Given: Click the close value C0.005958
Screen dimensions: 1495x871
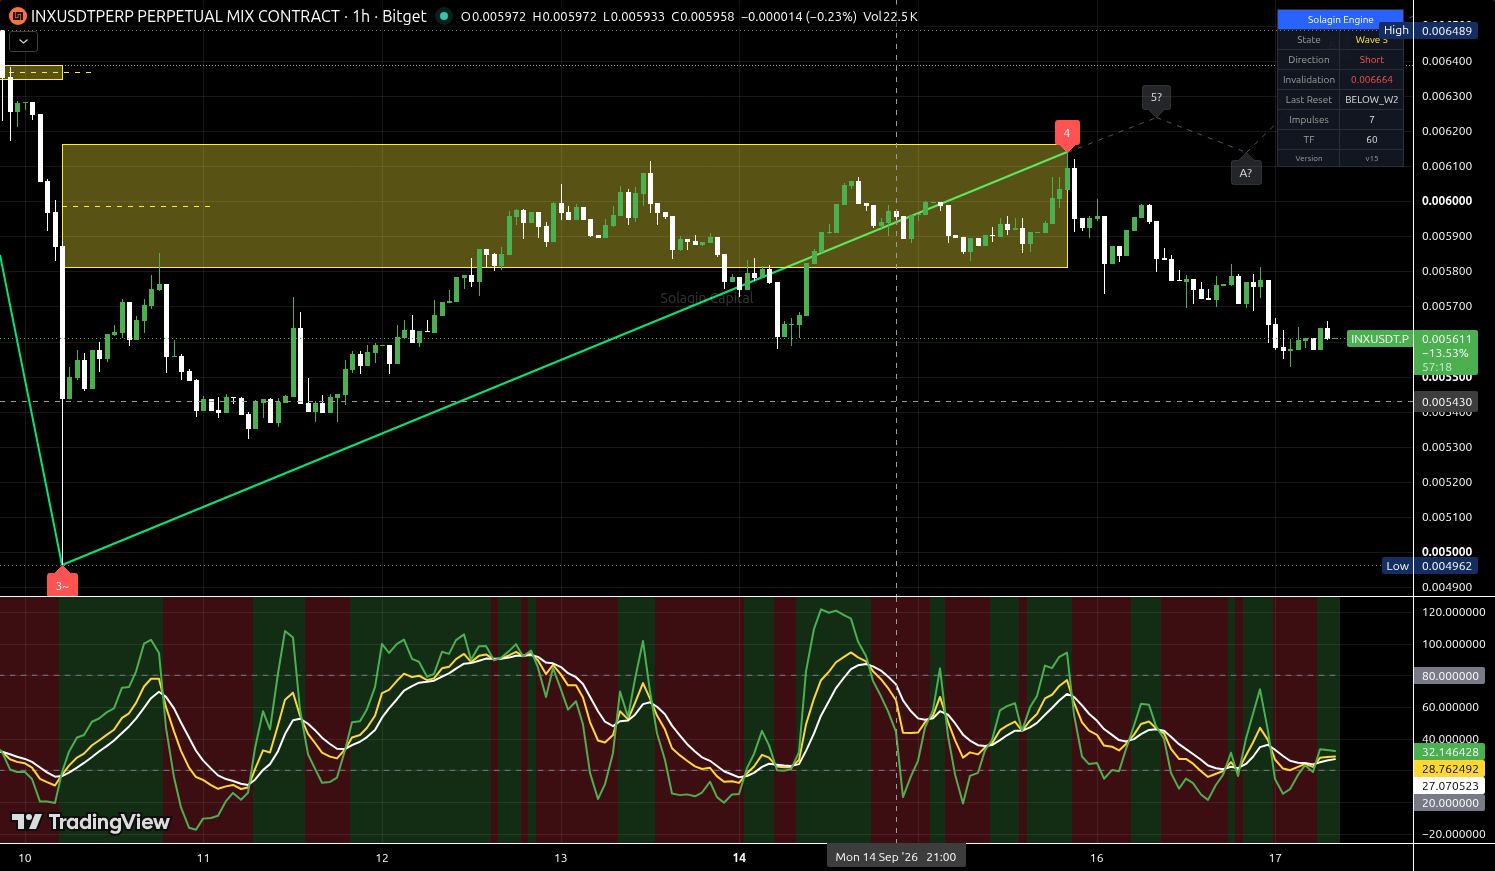Looking at the screenshot, I should tap(703, 16).
